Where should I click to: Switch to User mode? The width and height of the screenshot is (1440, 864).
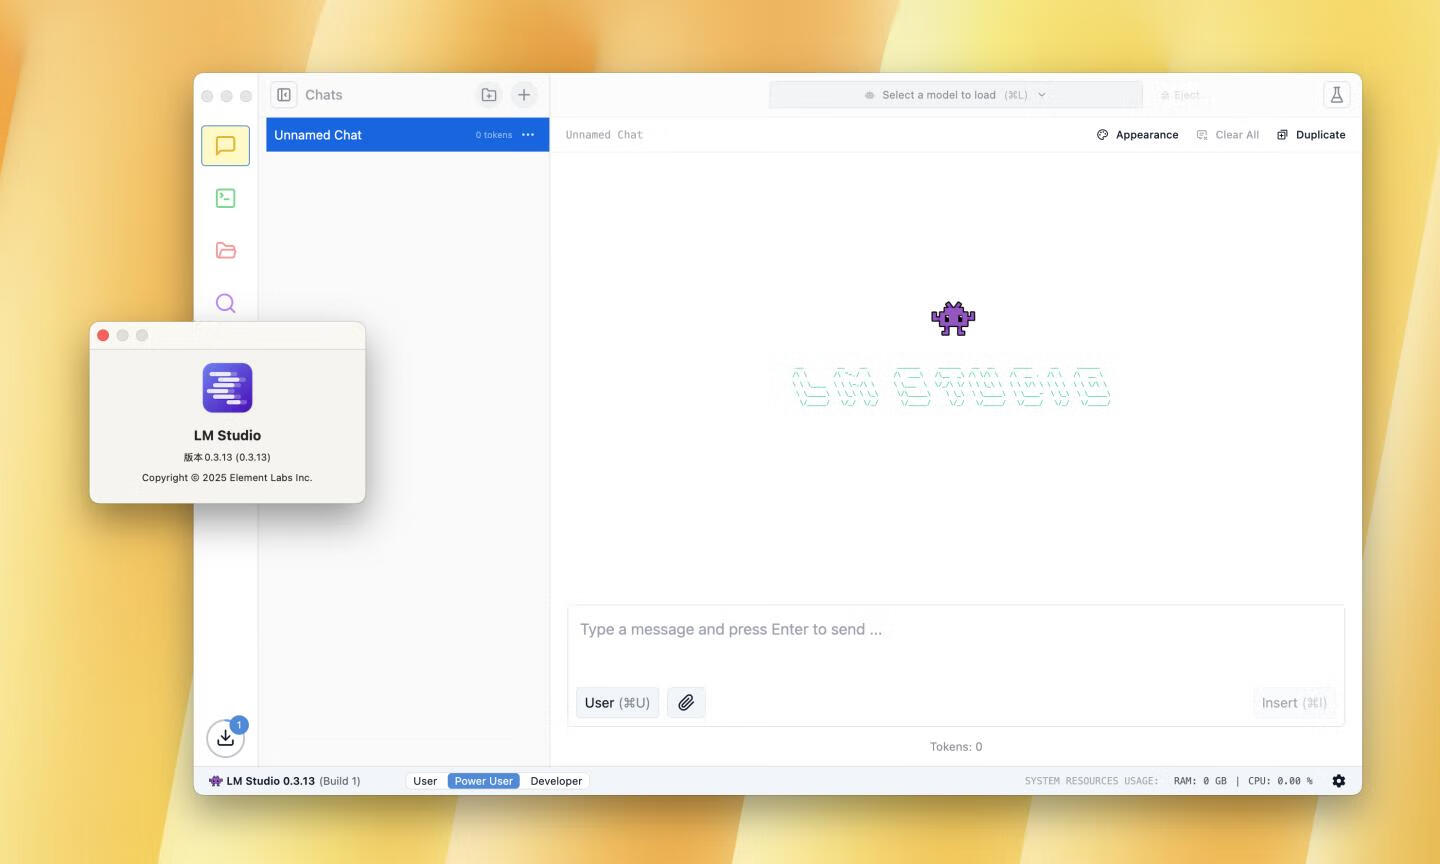pos(425,781)
